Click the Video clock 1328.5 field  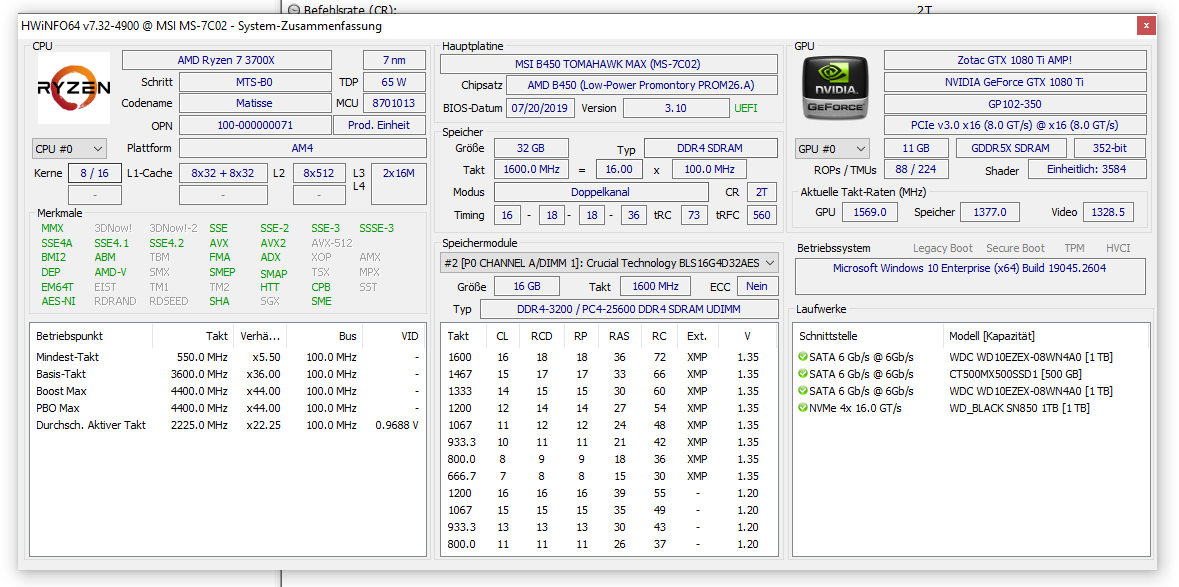[1109, 213]
